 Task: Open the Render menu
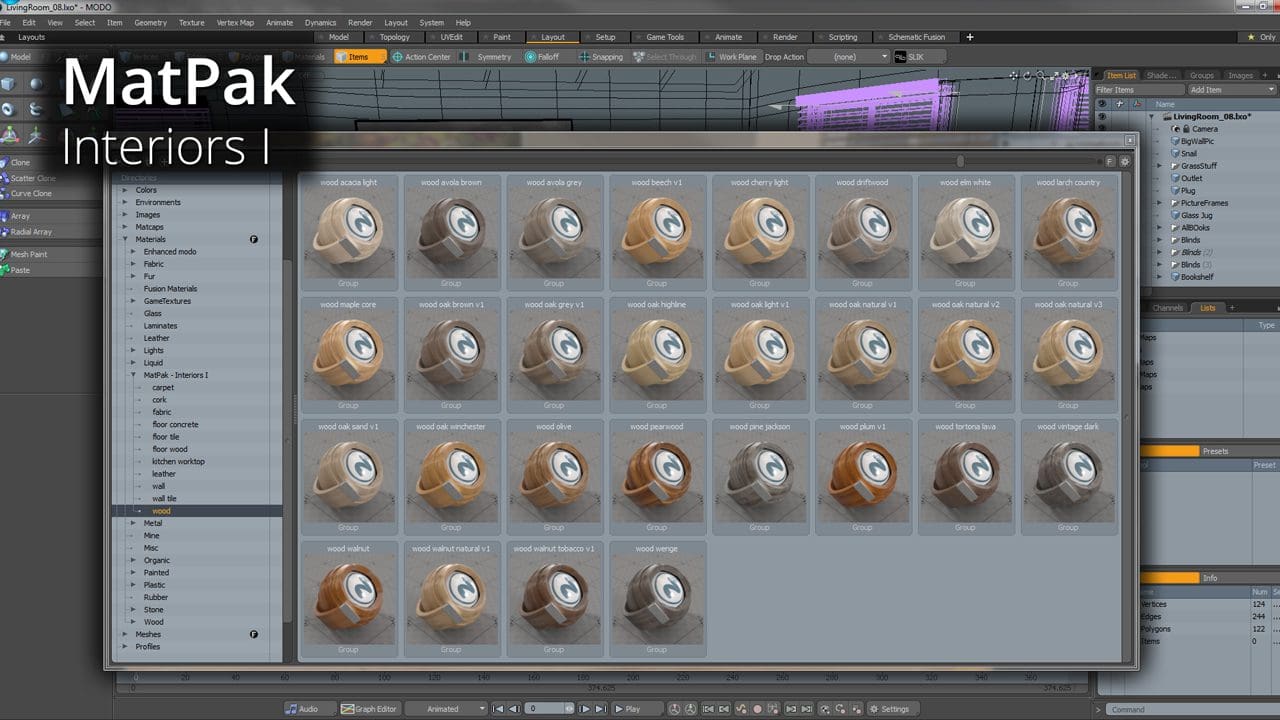click(360, 22)
